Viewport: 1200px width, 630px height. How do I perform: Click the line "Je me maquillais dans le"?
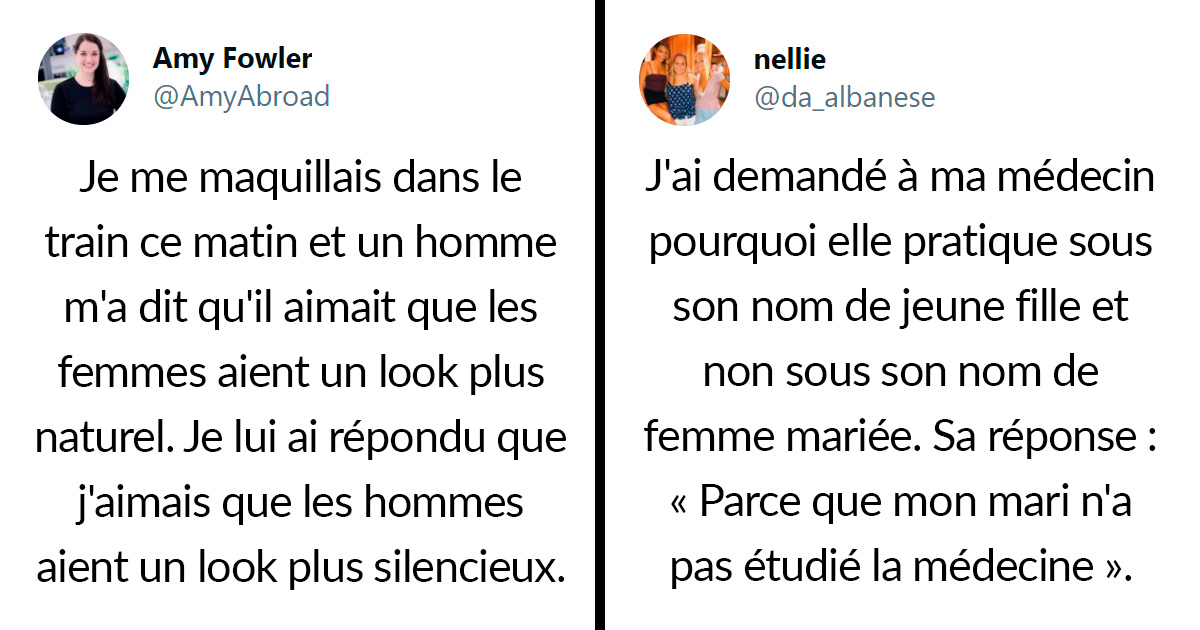click(300, 179)
